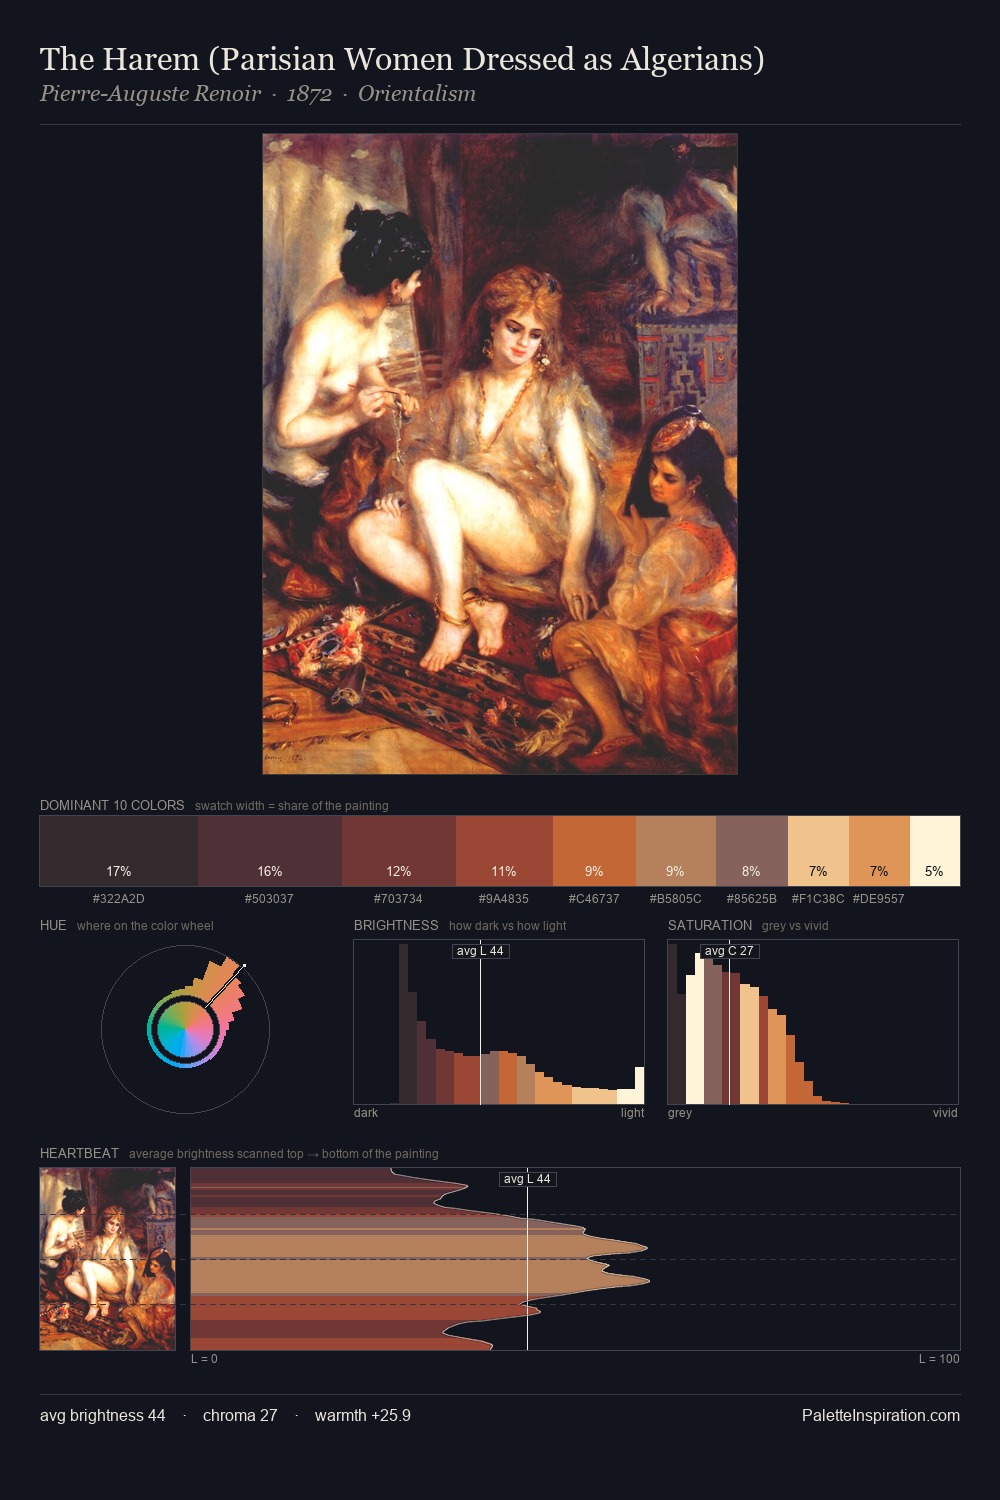Click the small heartbeat painting thumbnail
The width and height of the screenshot is (1000, 1500).
[x=108, y=1259]
